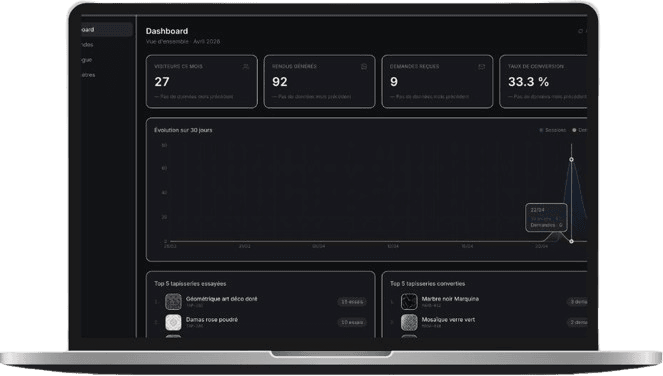This screenshot has height=376, width=663.
Task: Open the Marbre noir Marquina entry name
Action: (x=450, y=299)
